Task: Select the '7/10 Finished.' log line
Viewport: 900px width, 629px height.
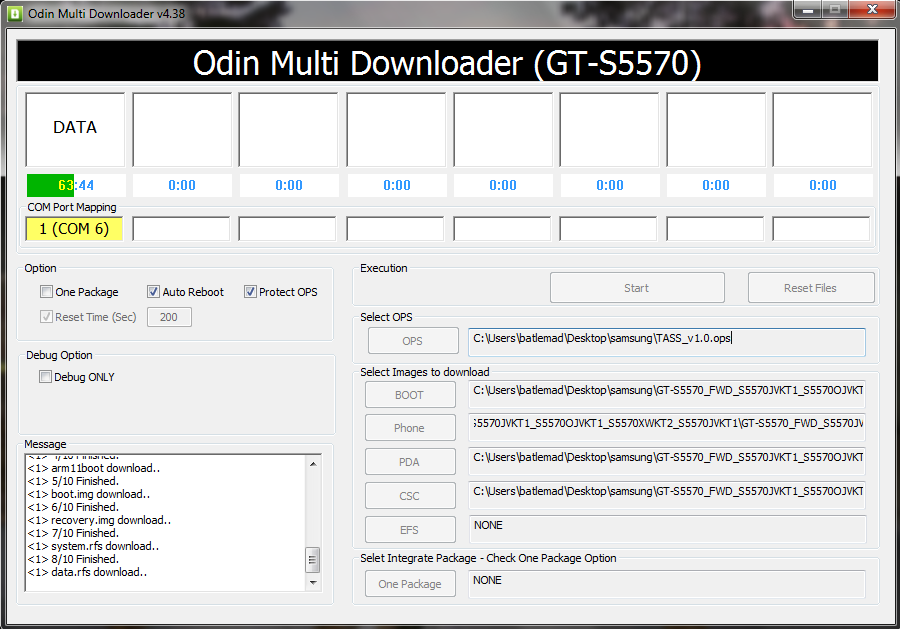Action: pos(73,533)
